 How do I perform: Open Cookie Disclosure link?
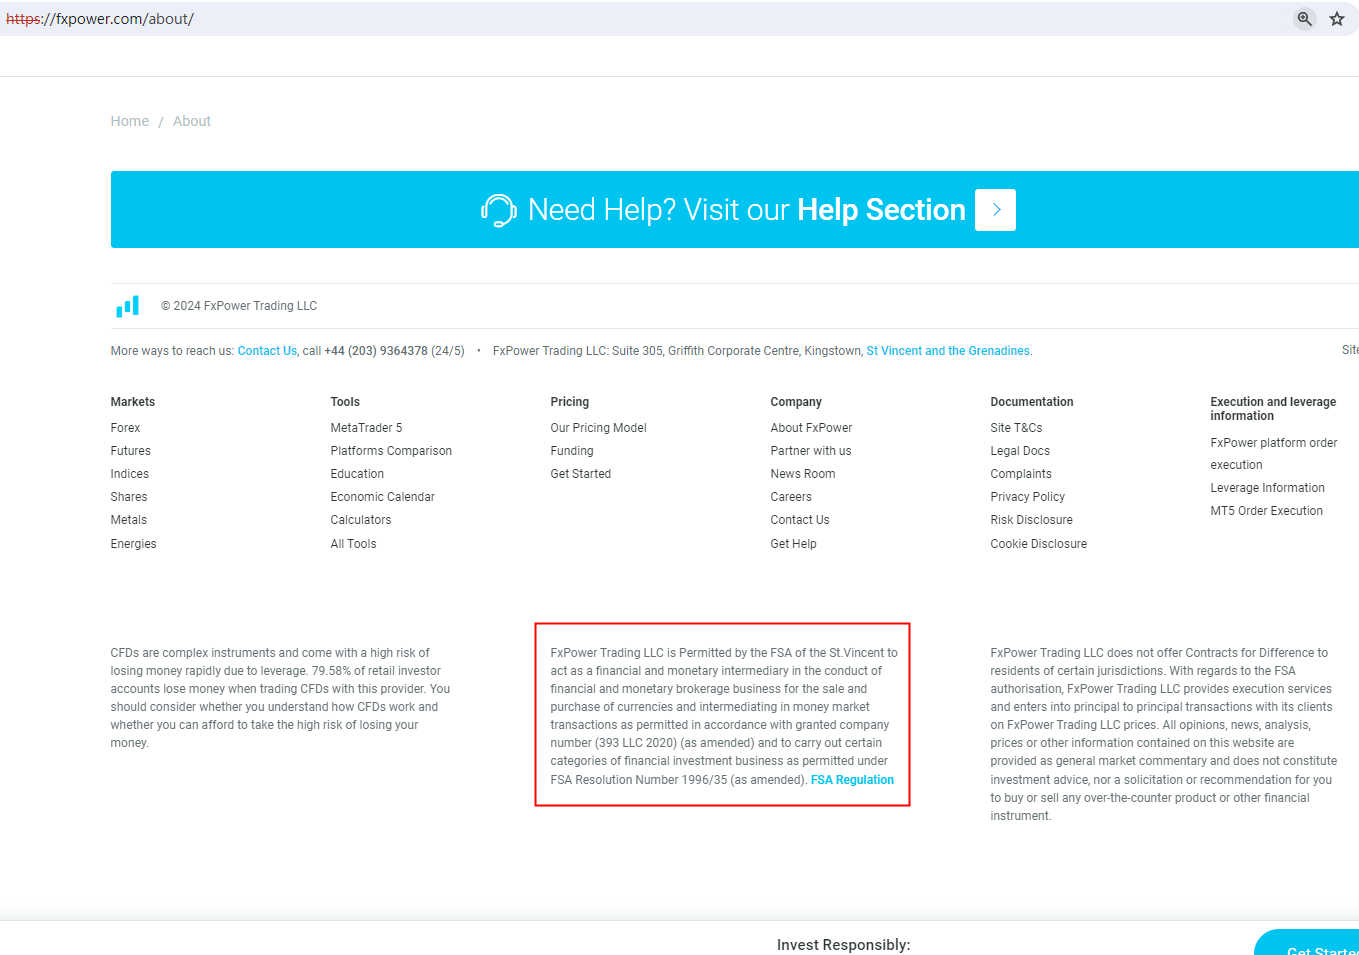(x=1039, y=544)
